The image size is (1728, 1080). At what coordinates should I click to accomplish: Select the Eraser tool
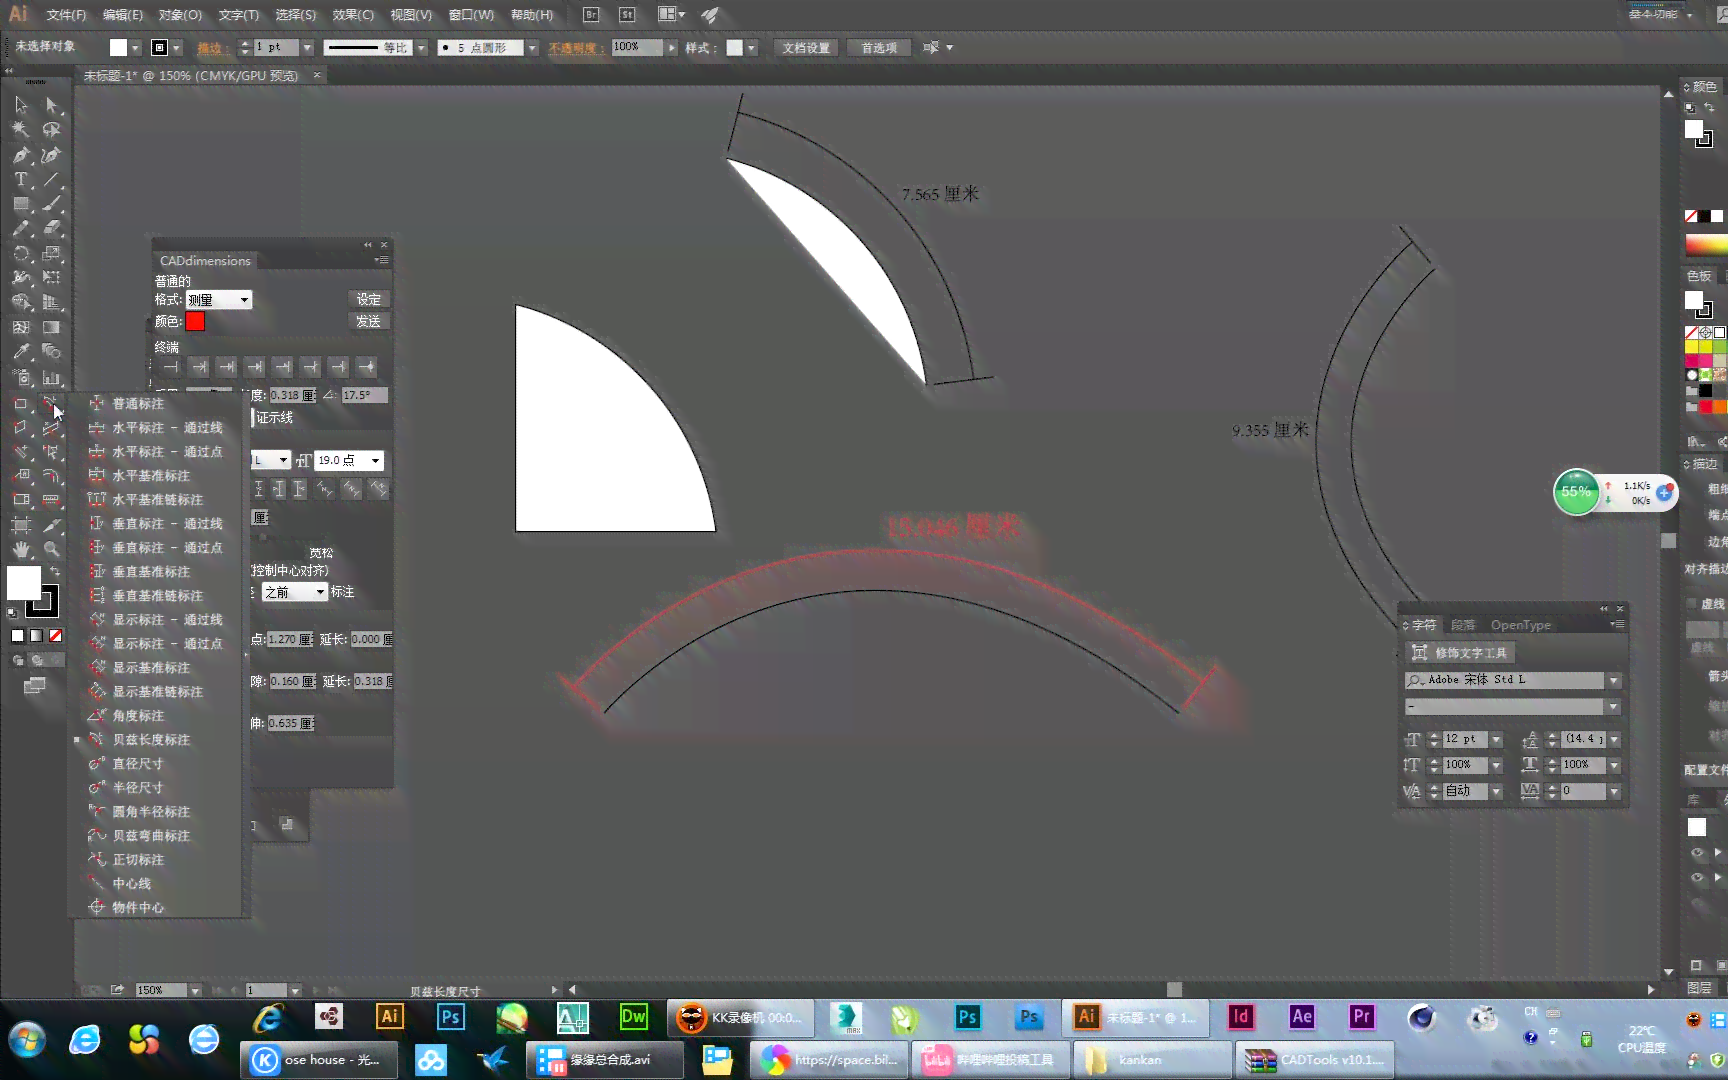click(52, 229)
